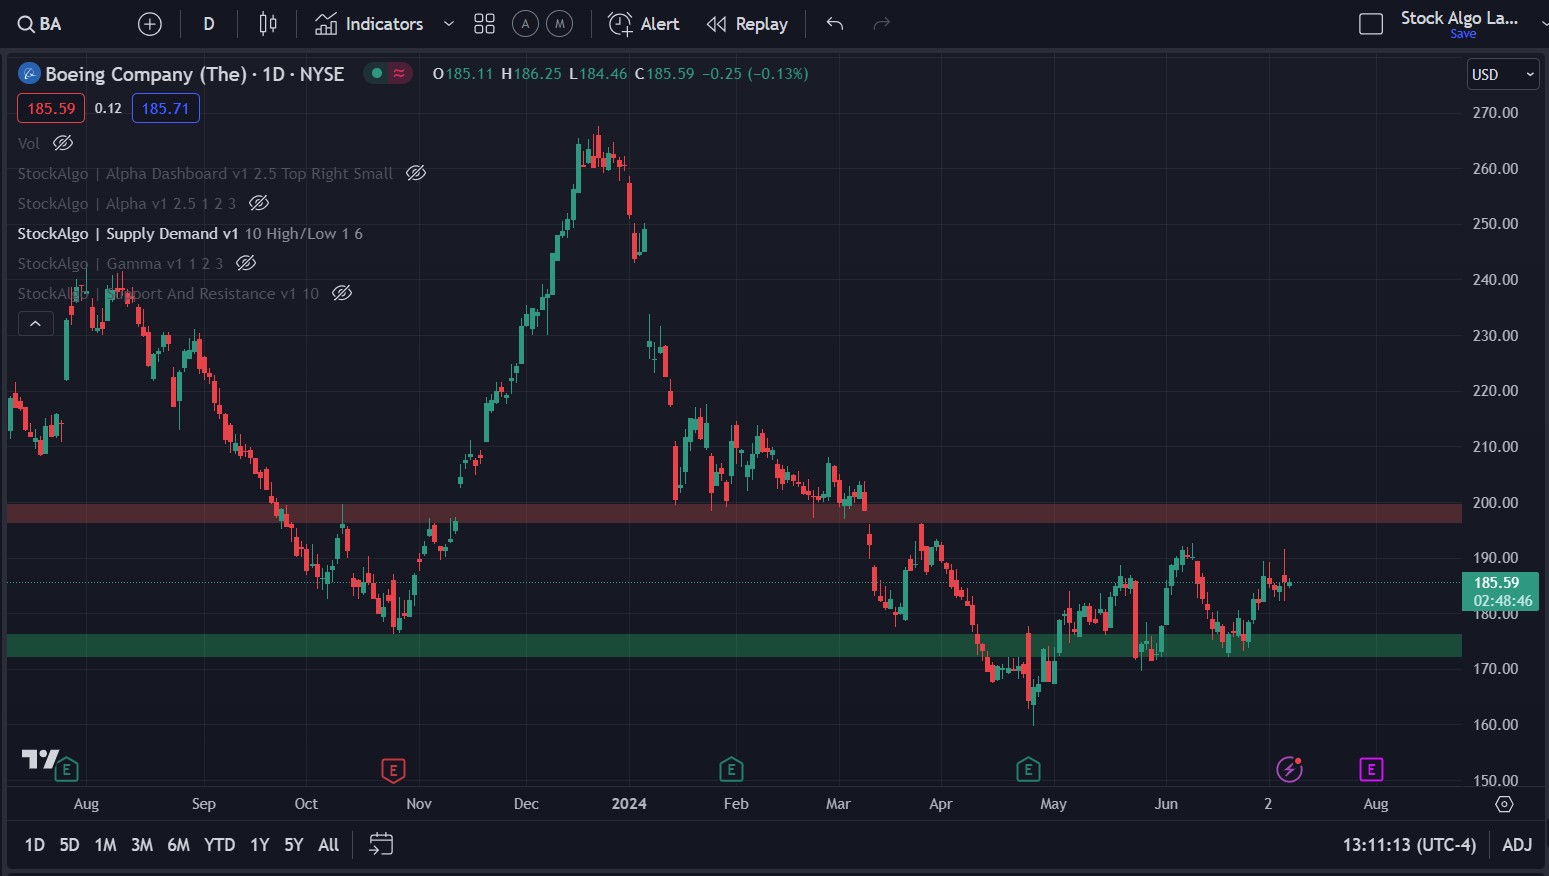
Task: Toggle ADJ adjusted data
Action: pyautogui.click(x=1517, y=845)
